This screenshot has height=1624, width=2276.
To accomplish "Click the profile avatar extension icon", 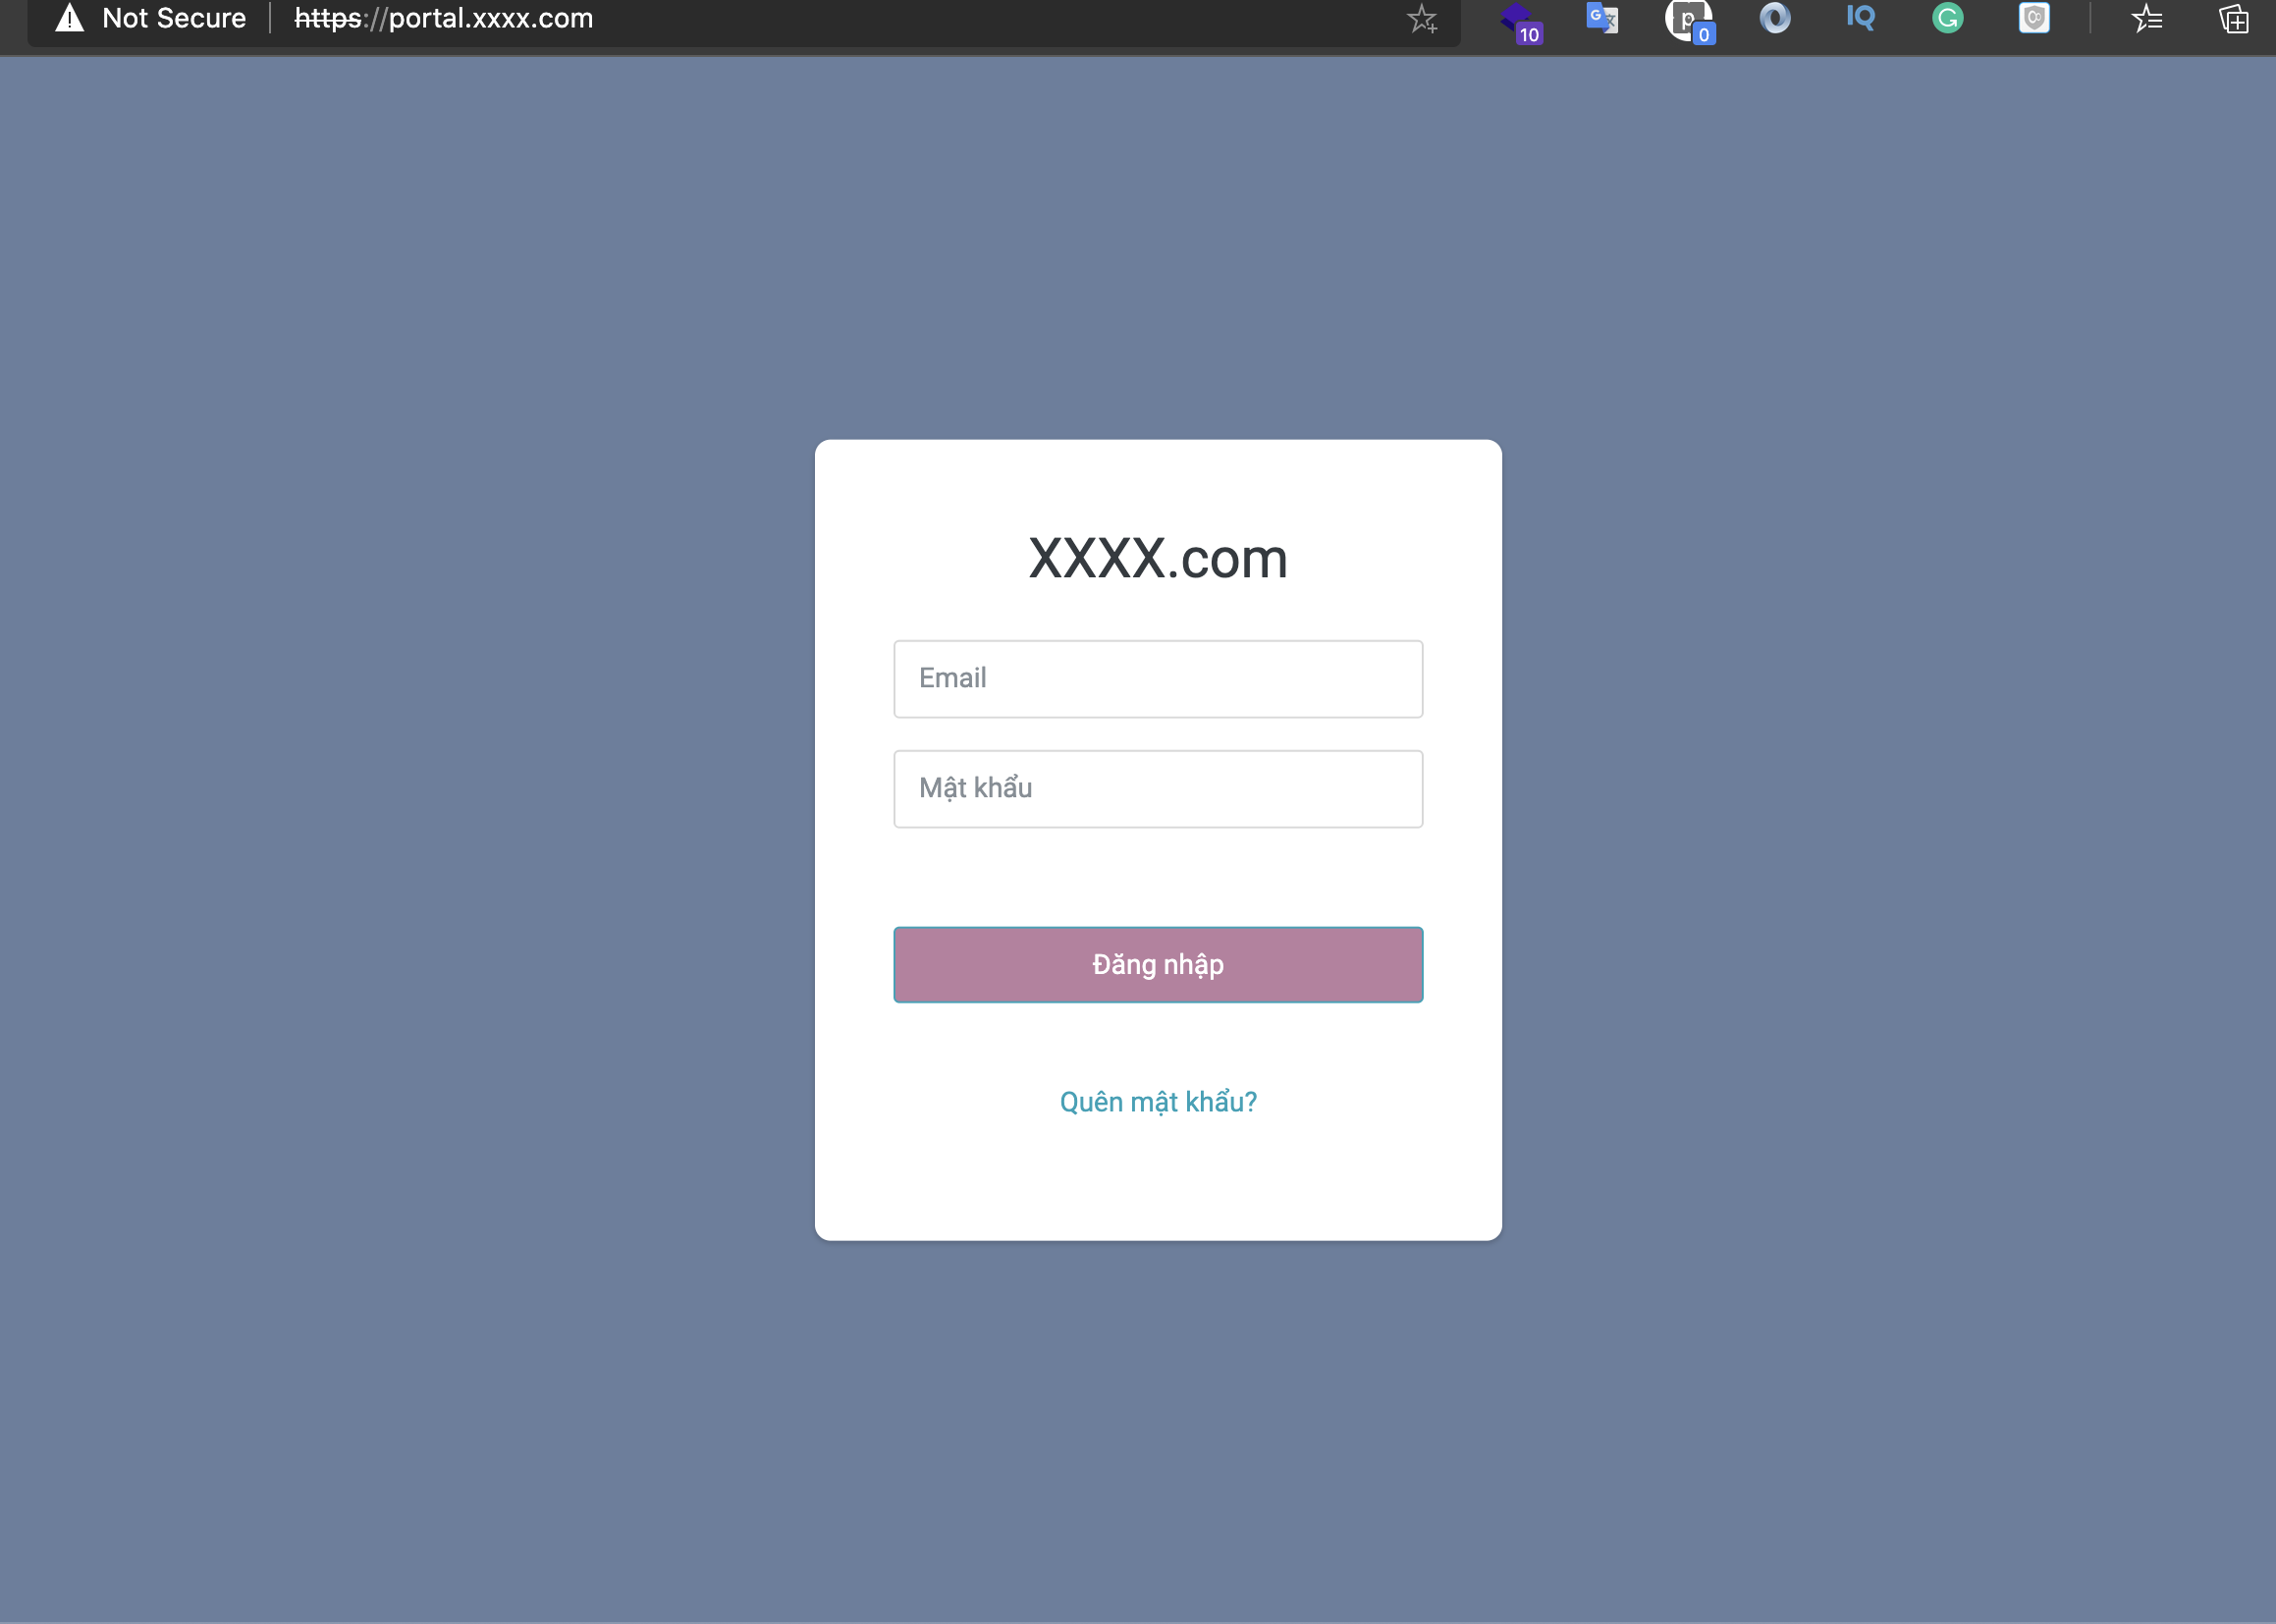I will click(1686, 20).
